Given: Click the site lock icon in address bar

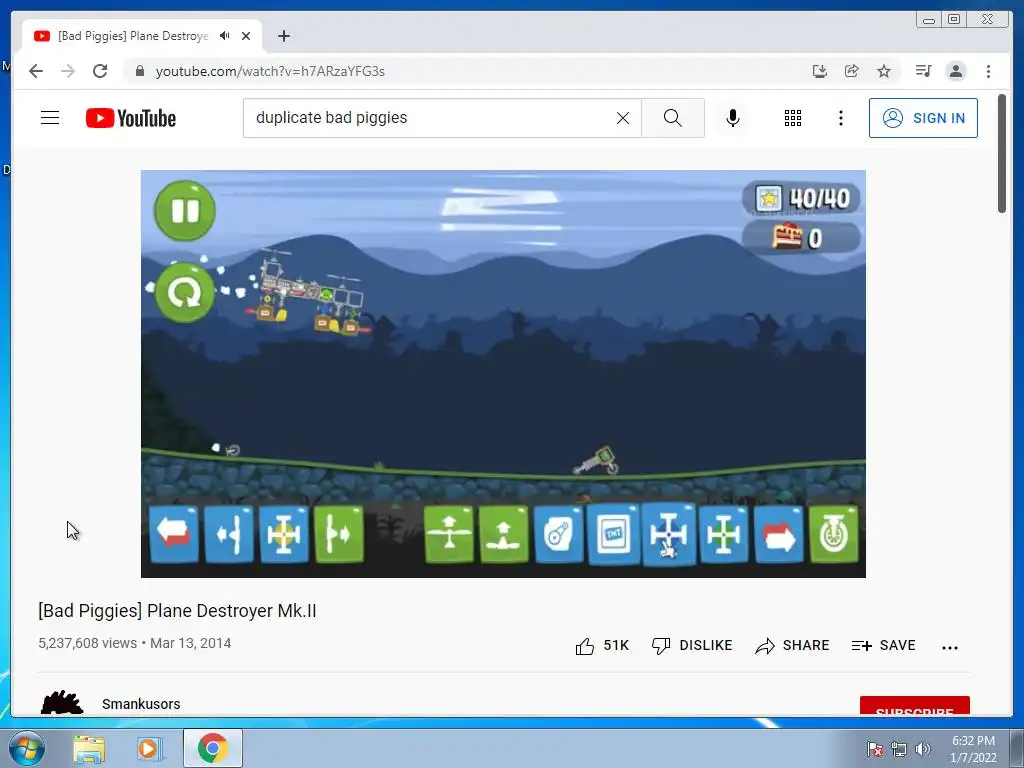Looking at the screenshot, I should pyautogui.click(x=139, y=71).
